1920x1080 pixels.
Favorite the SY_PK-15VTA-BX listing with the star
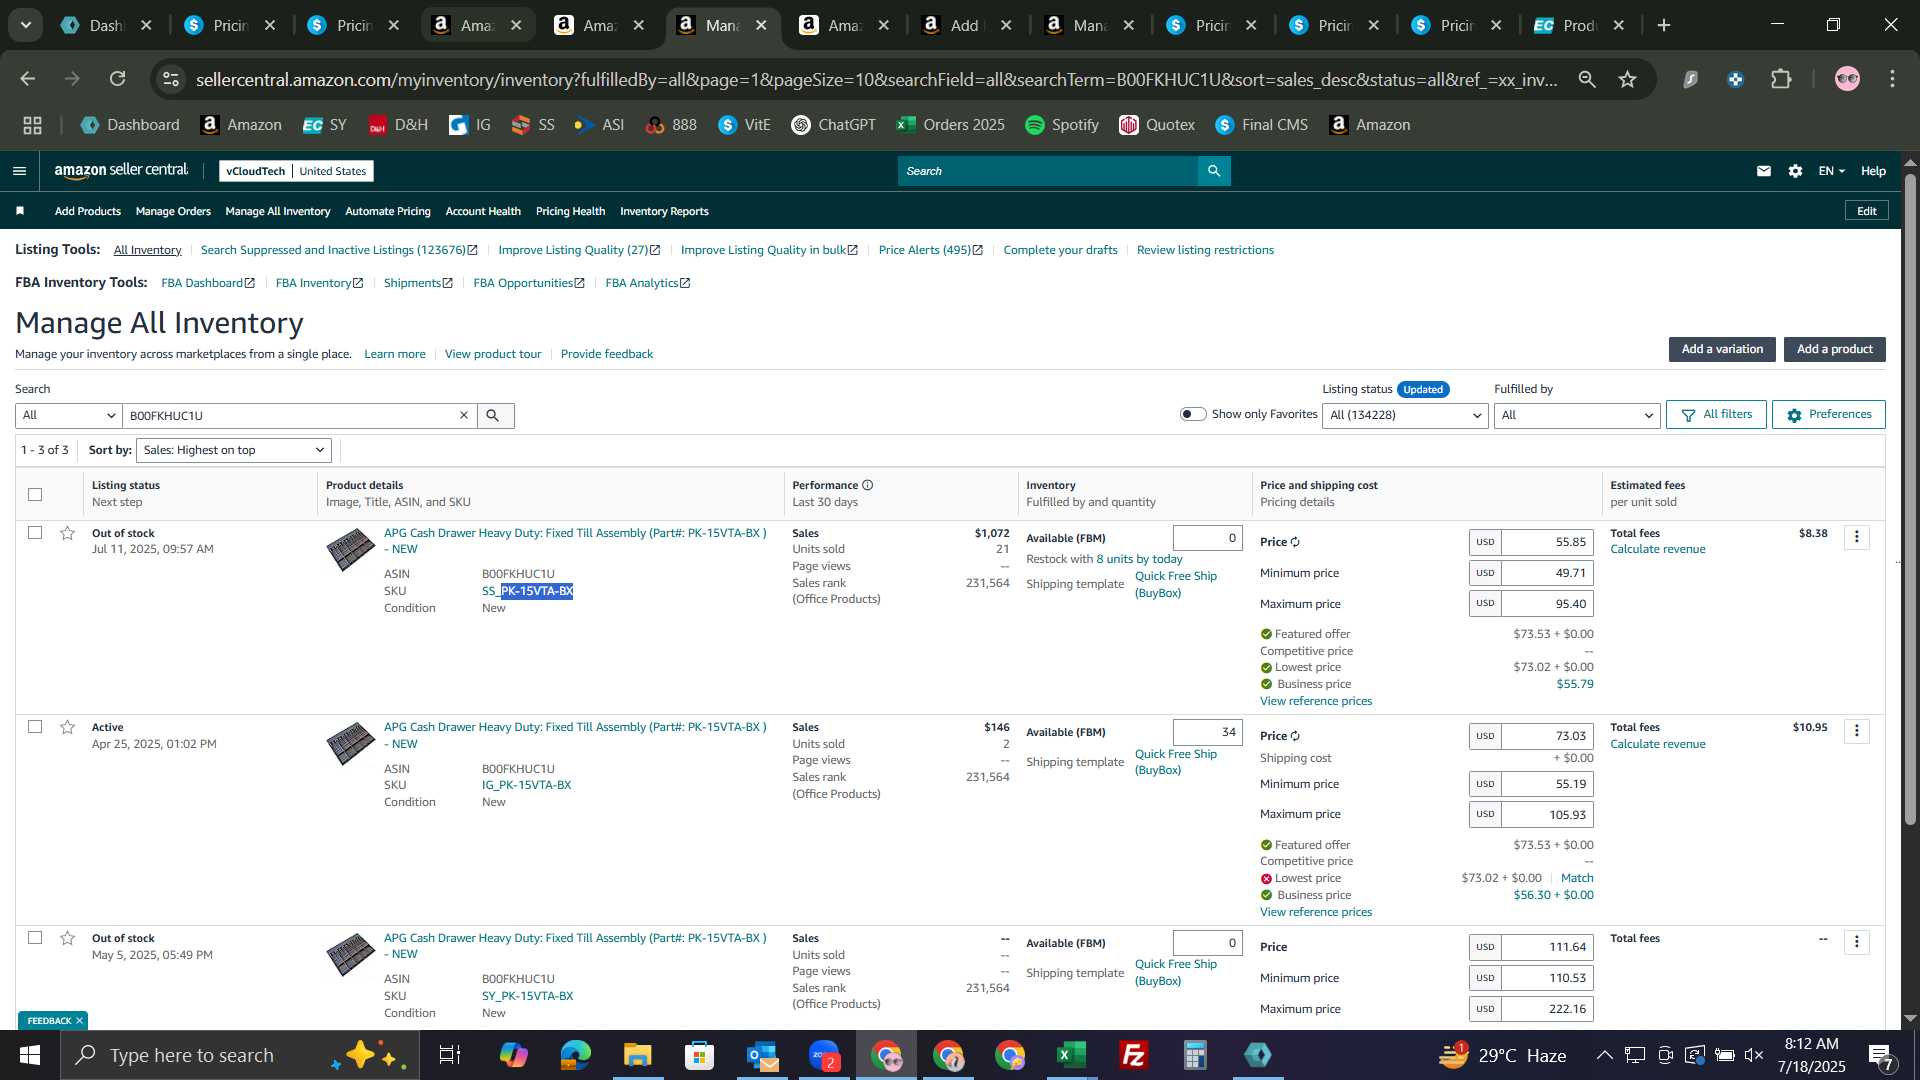[68, 938]
